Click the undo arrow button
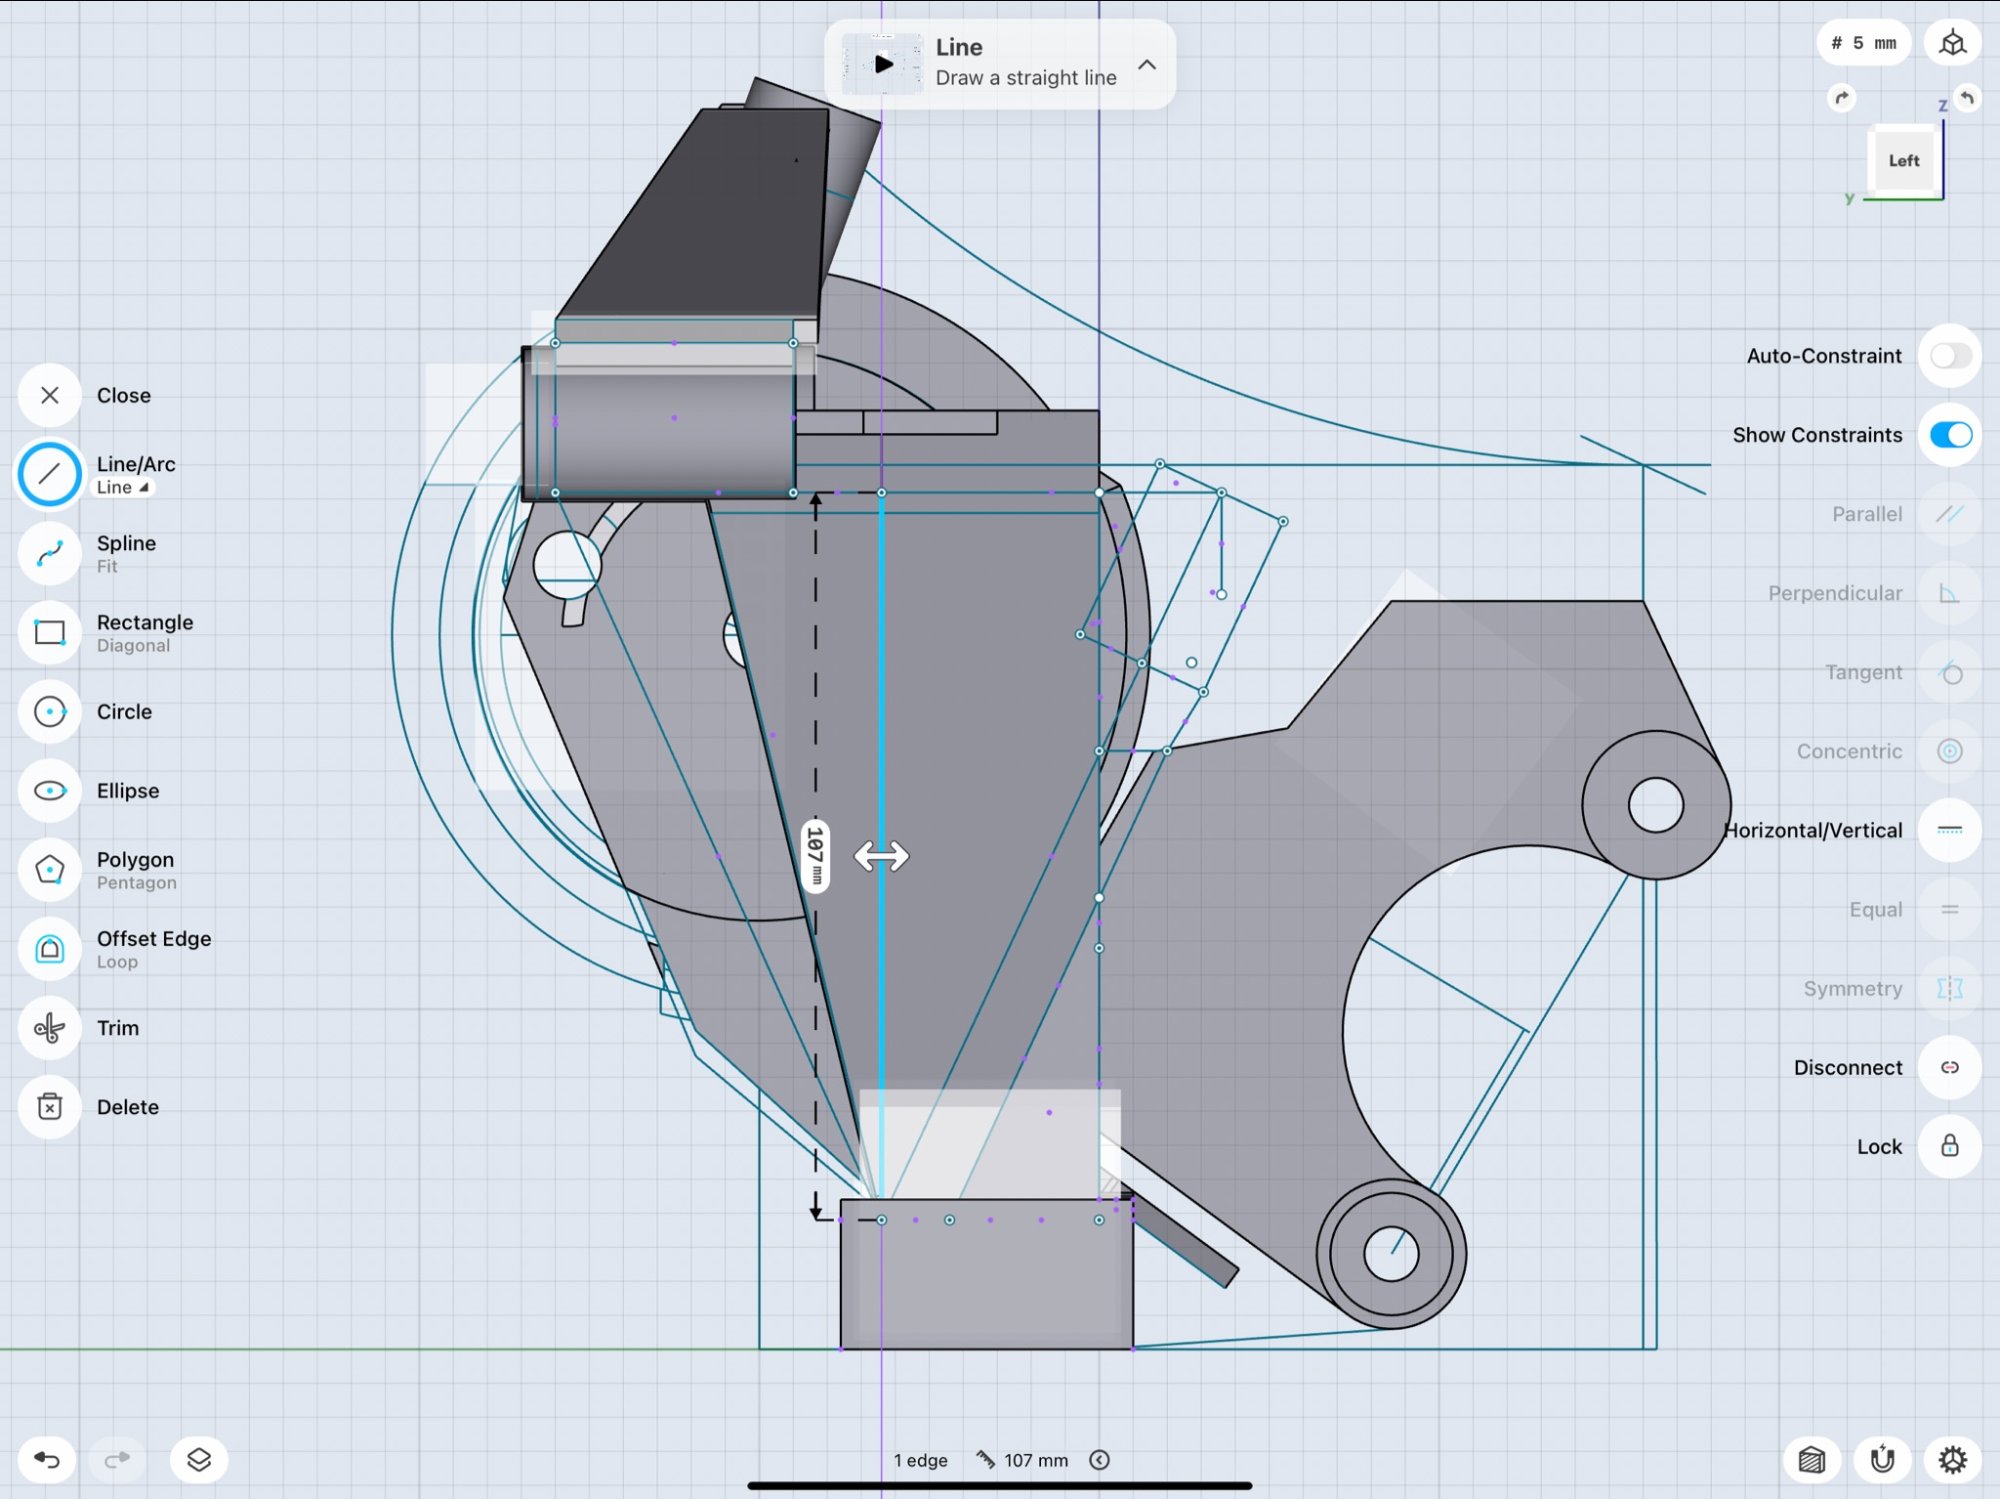This screenshot has width=2000, height=1499. 47,1459
